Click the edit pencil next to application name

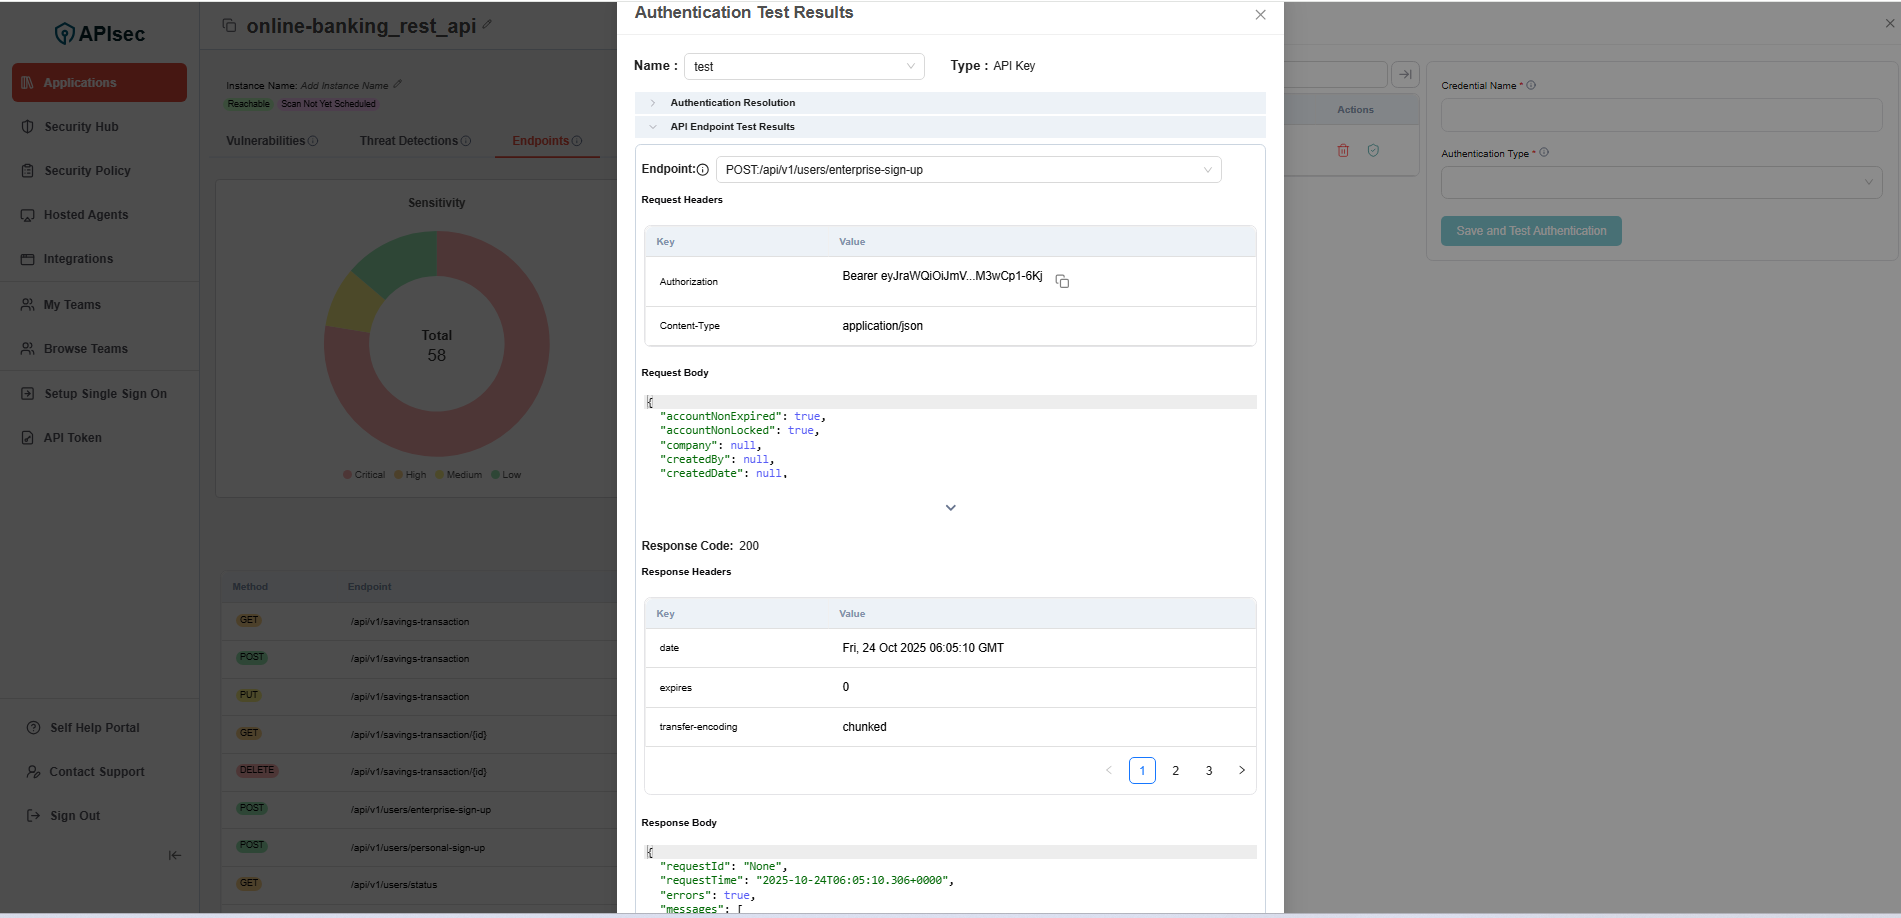pyautogui.click(x=487, y=25)
